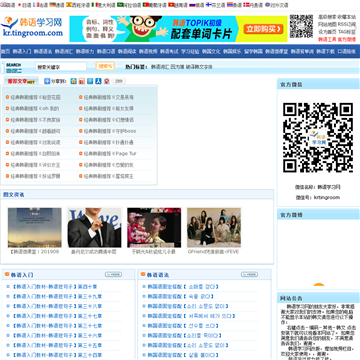Screen dimensions: 360x360
Task: Open 韩国文化 in the navigation bar
Action: (211, 51)
